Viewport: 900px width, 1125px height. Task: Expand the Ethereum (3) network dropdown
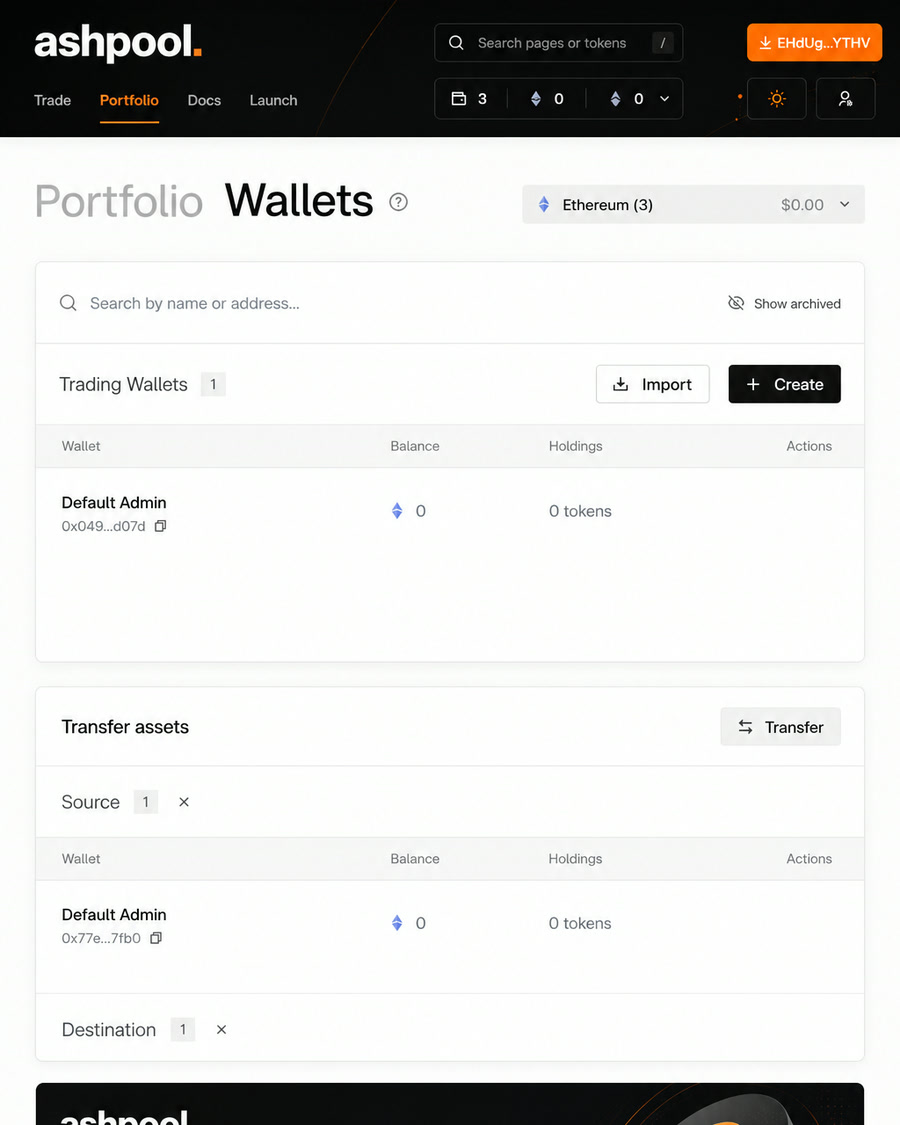693,204
